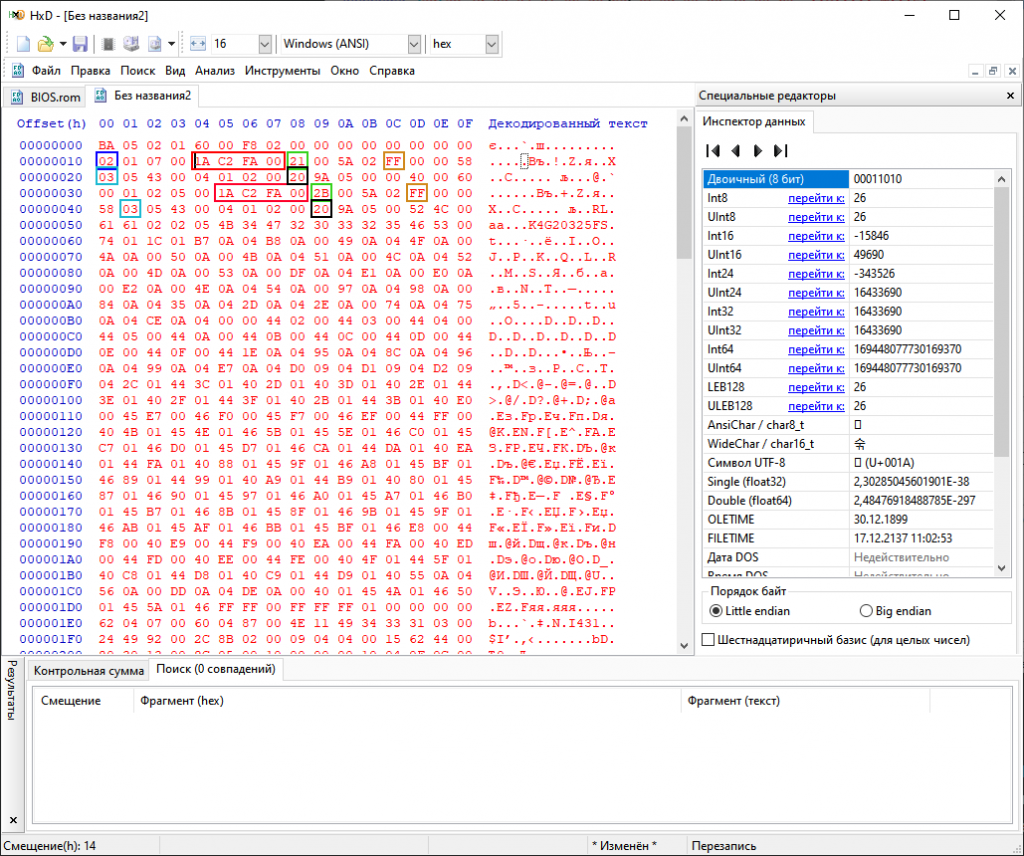
Task: Click the Save floppy disk icon
Action: pyautogui.click(x=80, y=44)
